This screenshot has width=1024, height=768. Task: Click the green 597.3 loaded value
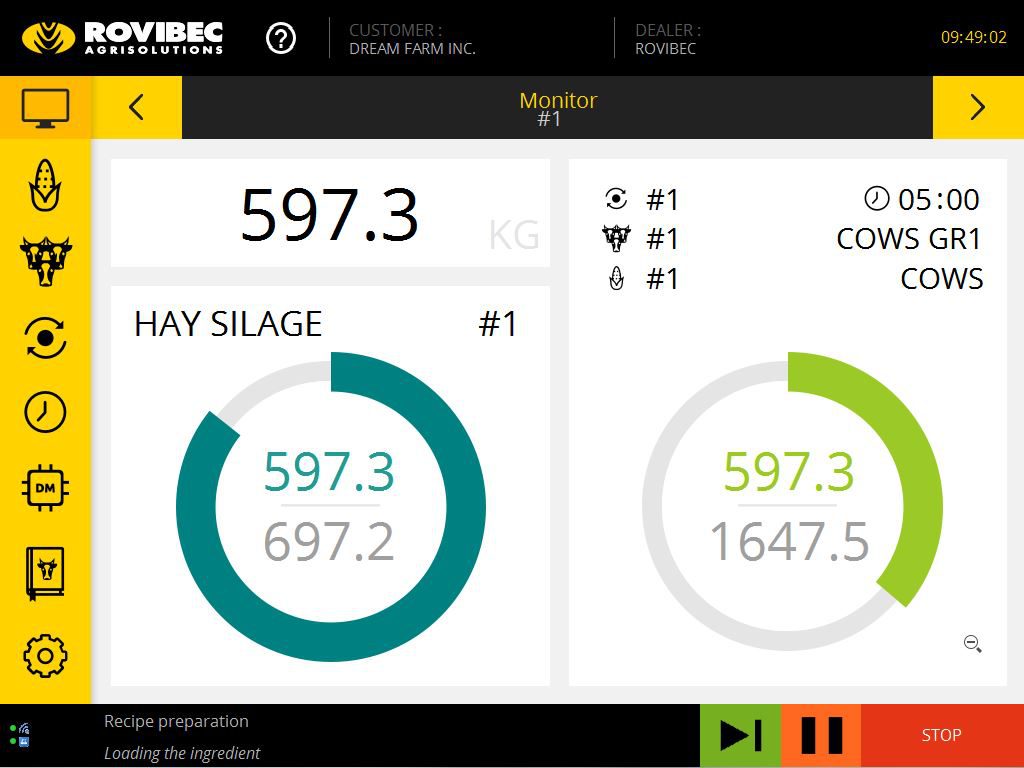pos(789,472)
